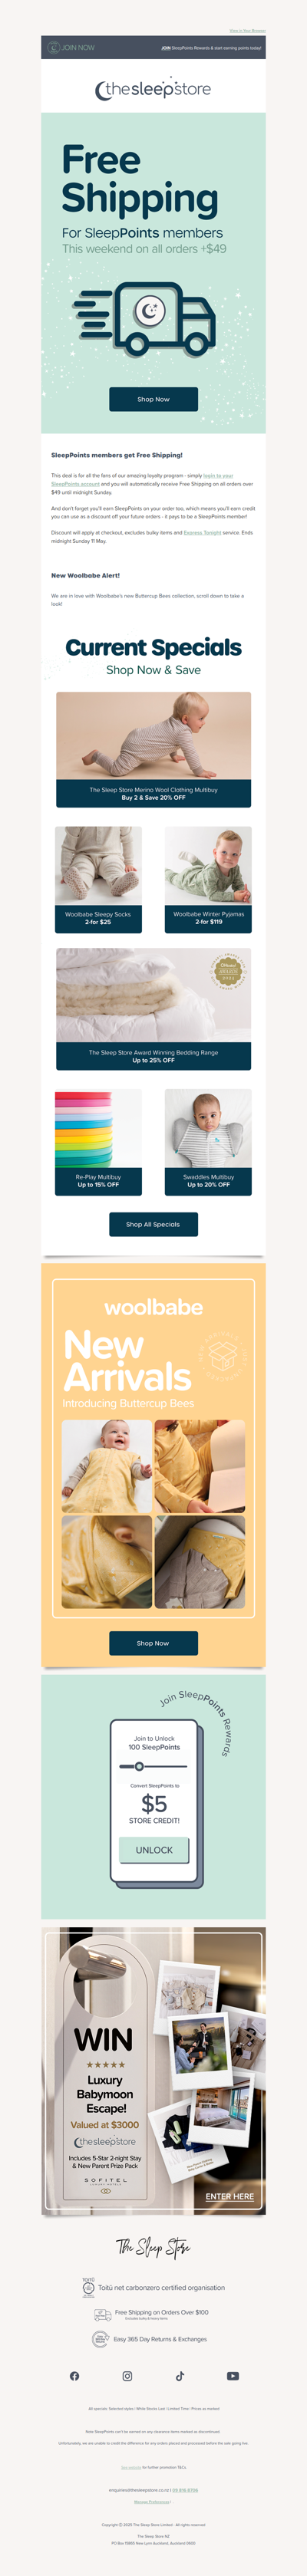Click Shop Now under Free Shipping
Image resolution: width=307 pixels, height=2576 pixels.
[x=153, y=399]
